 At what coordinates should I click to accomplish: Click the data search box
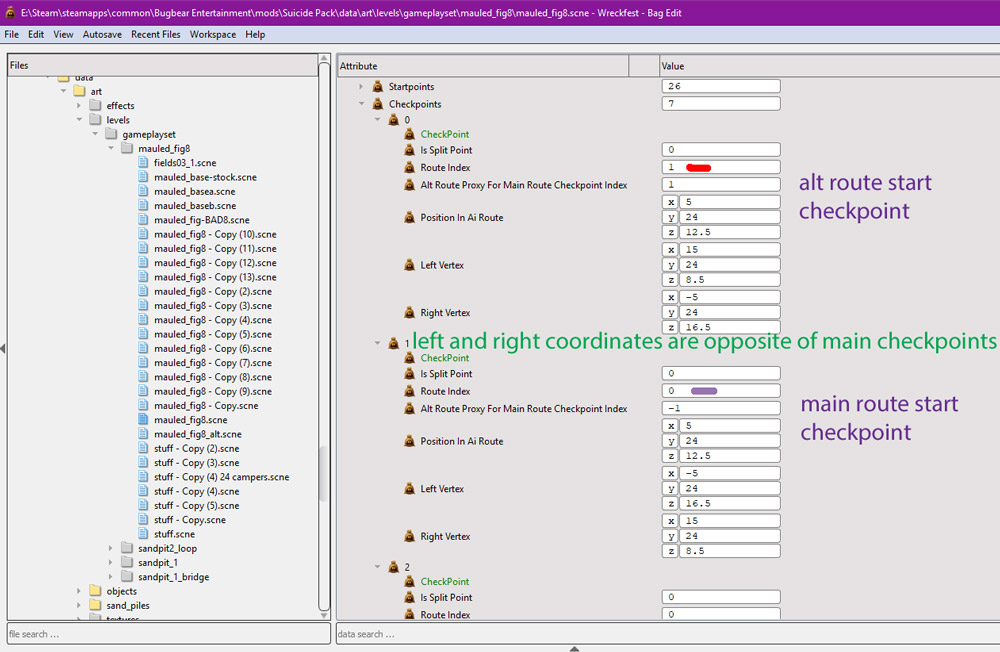click(x=668, y=634)
